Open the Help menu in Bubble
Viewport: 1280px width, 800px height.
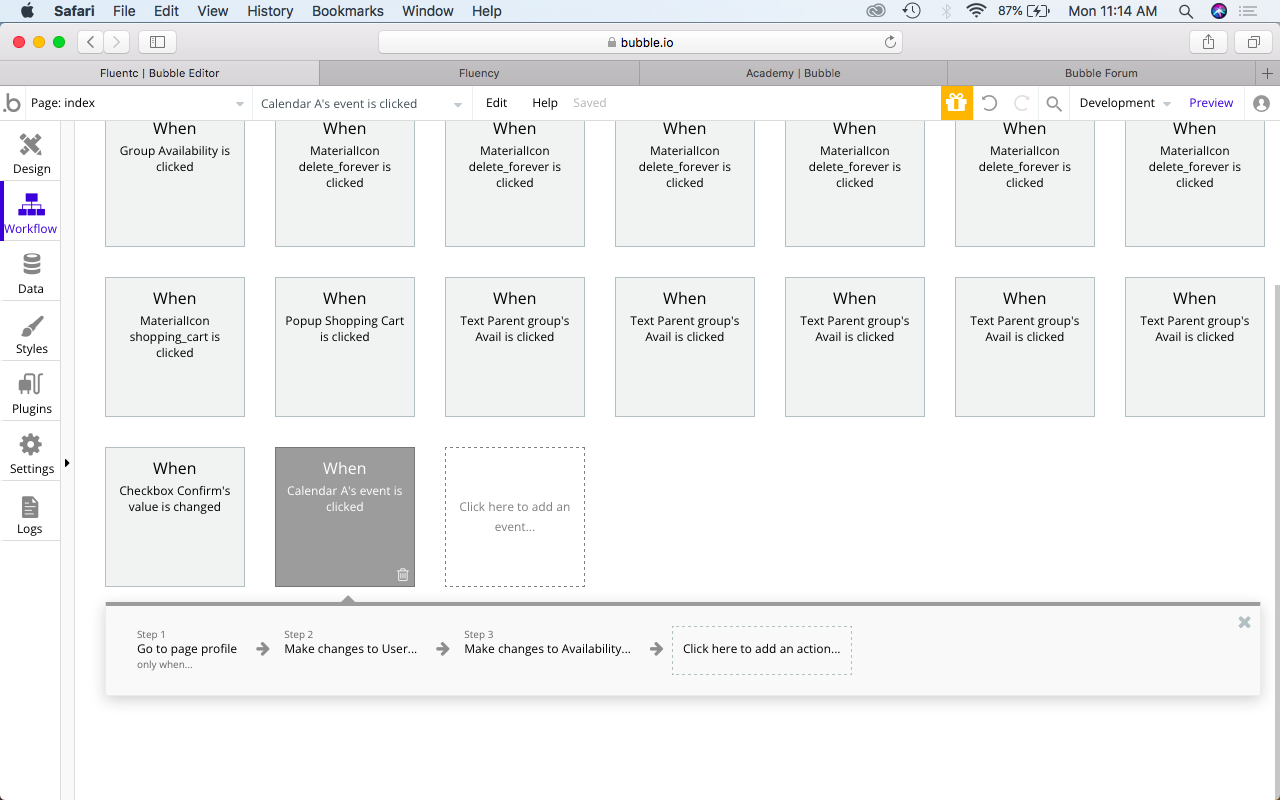pos(545,103)
